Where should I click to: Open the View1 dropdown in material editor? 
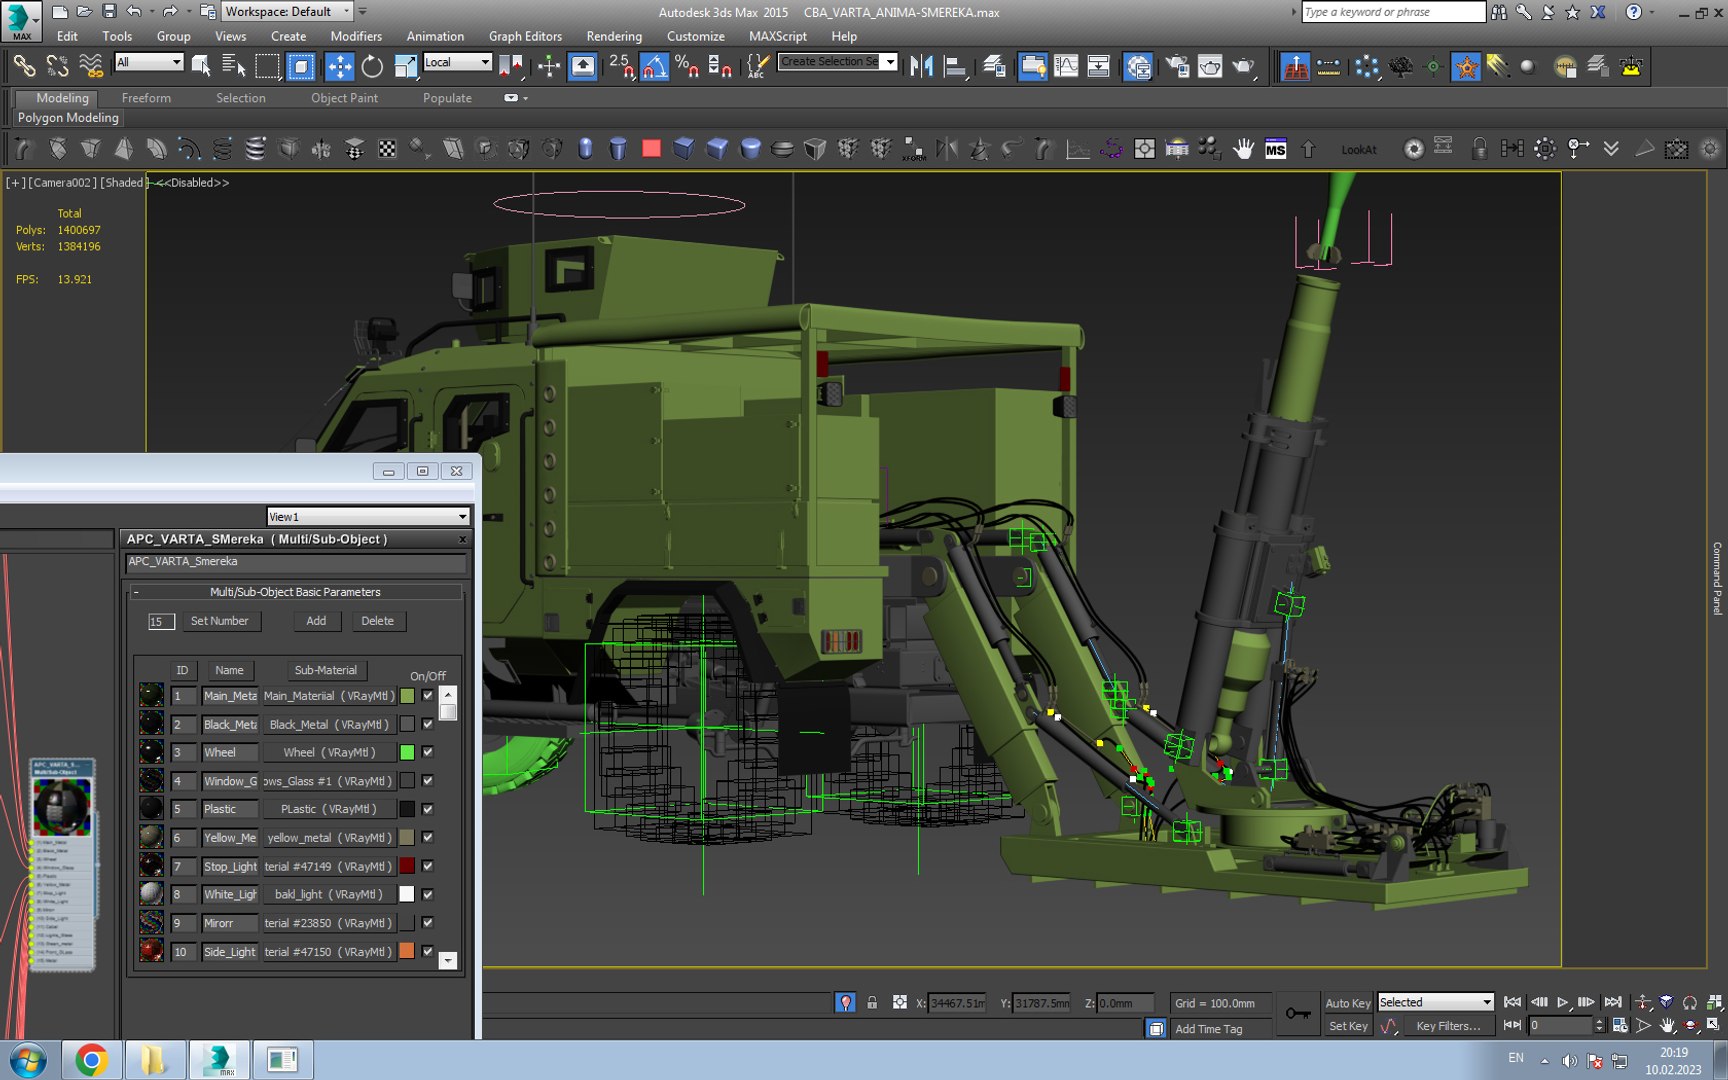[x=368, y=516]
